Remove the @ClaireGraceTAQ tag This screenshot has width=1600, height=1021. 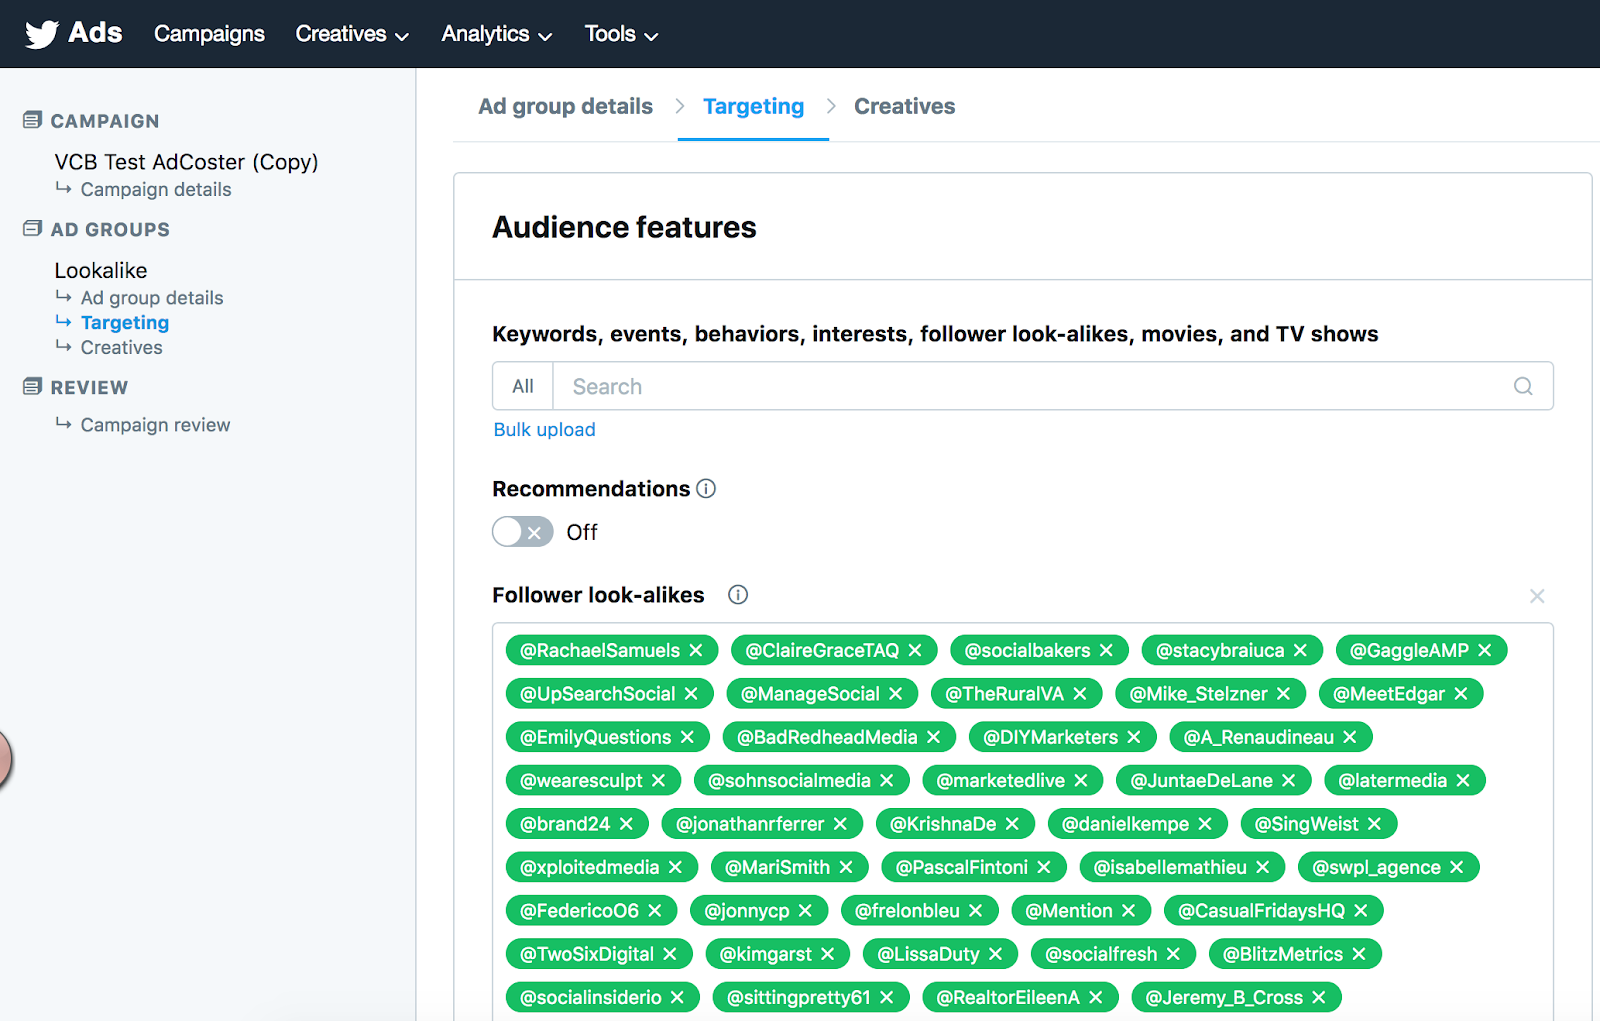click(x=915, y=650)
